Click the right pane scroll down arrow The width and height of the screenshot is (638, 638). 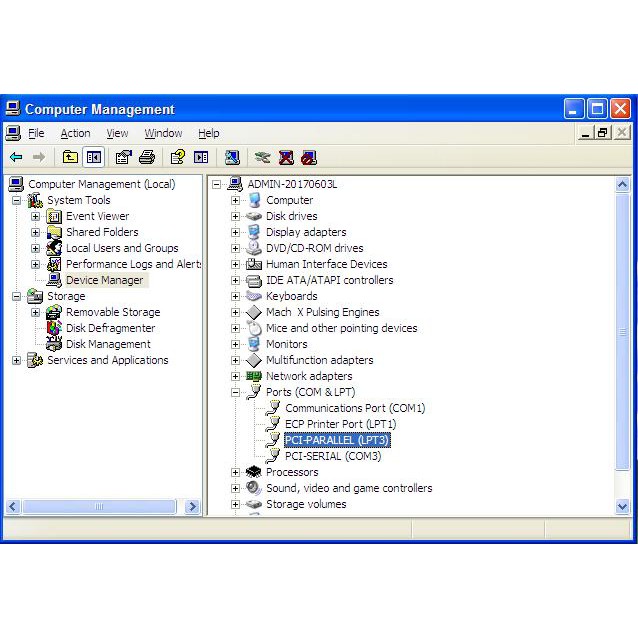coord(623,507)
